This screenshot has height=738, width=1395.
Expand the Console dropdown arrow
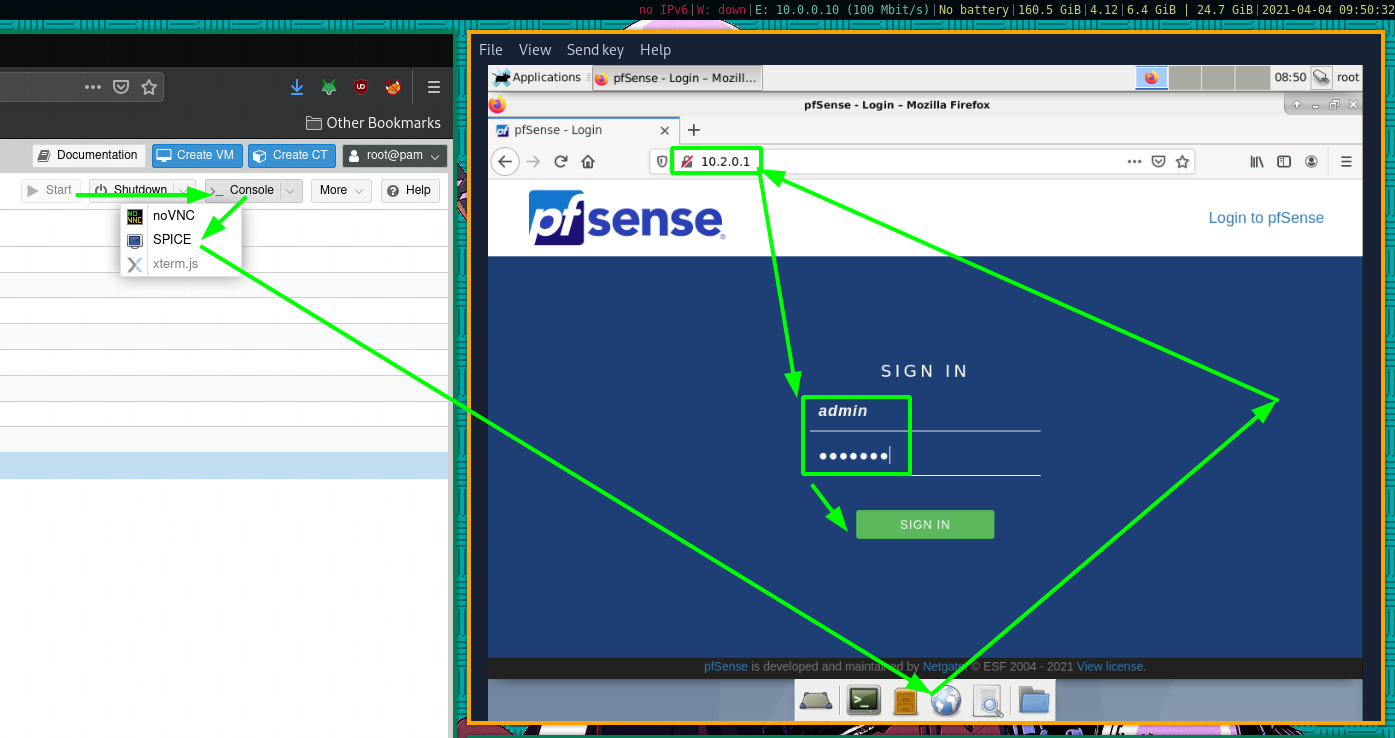[x=291, y=190]
